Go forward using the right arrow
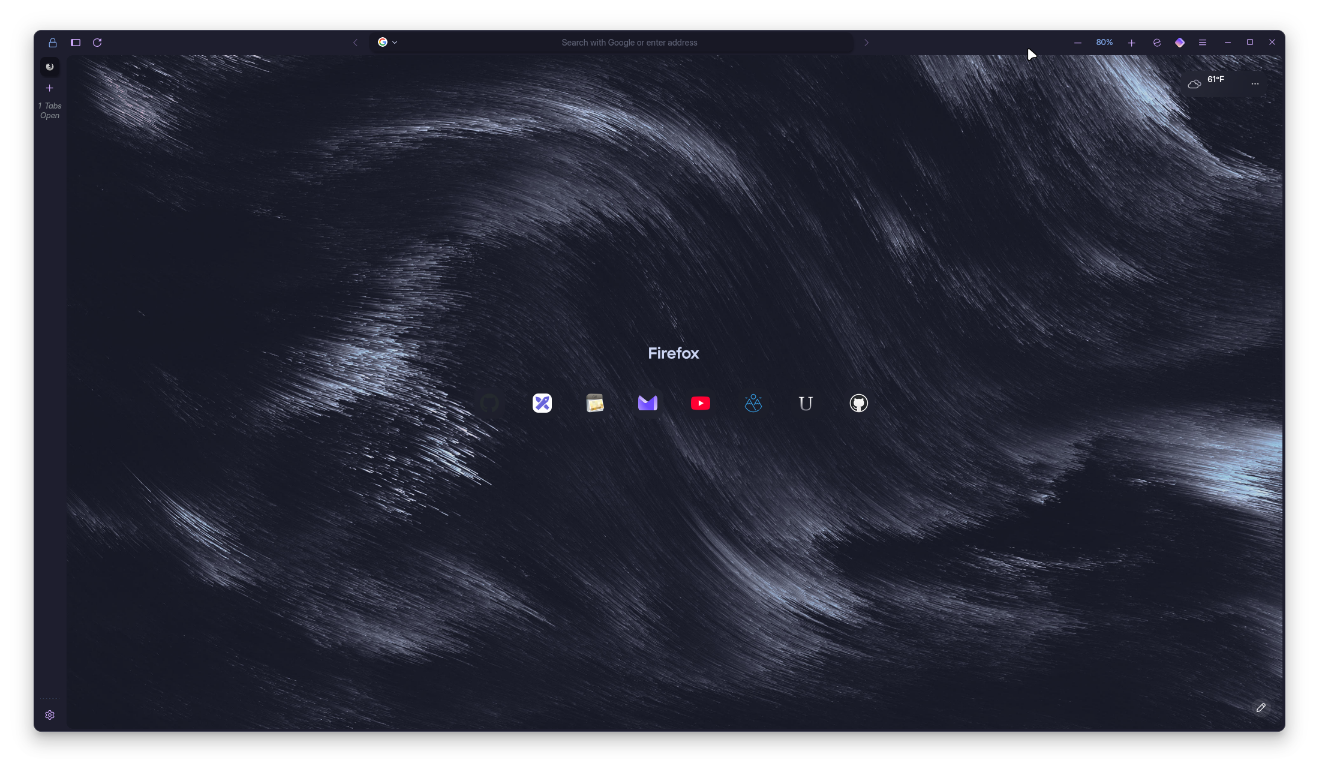This screenshot has width=1319, height=769. coord(866,43)
